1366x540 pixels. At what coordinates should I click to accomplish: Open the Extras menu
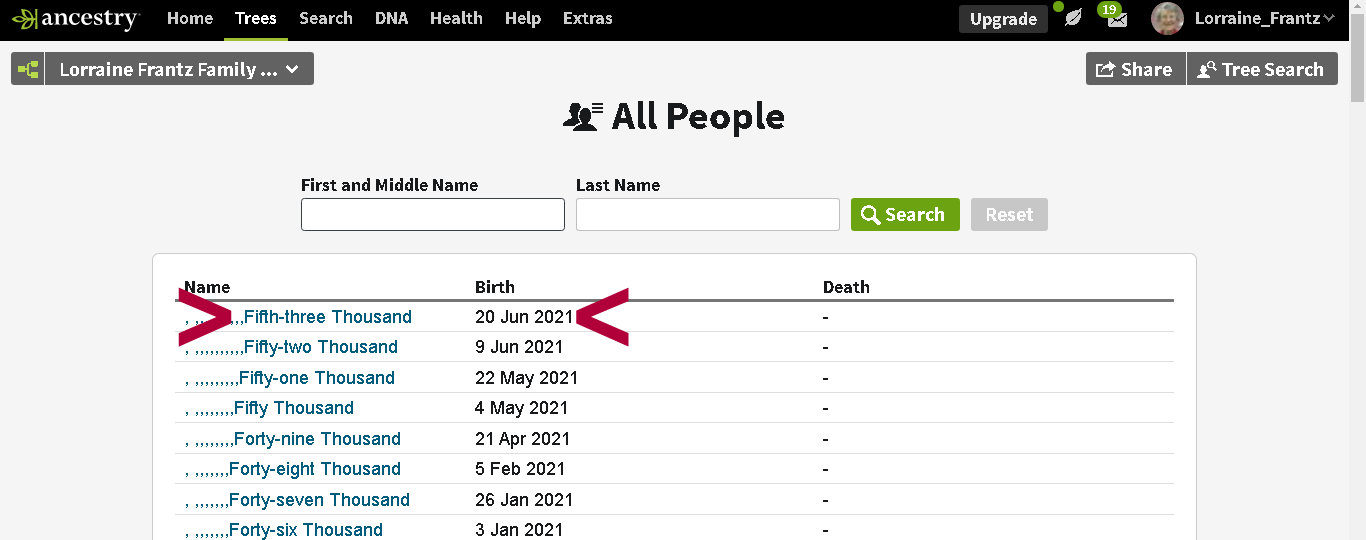587,19
